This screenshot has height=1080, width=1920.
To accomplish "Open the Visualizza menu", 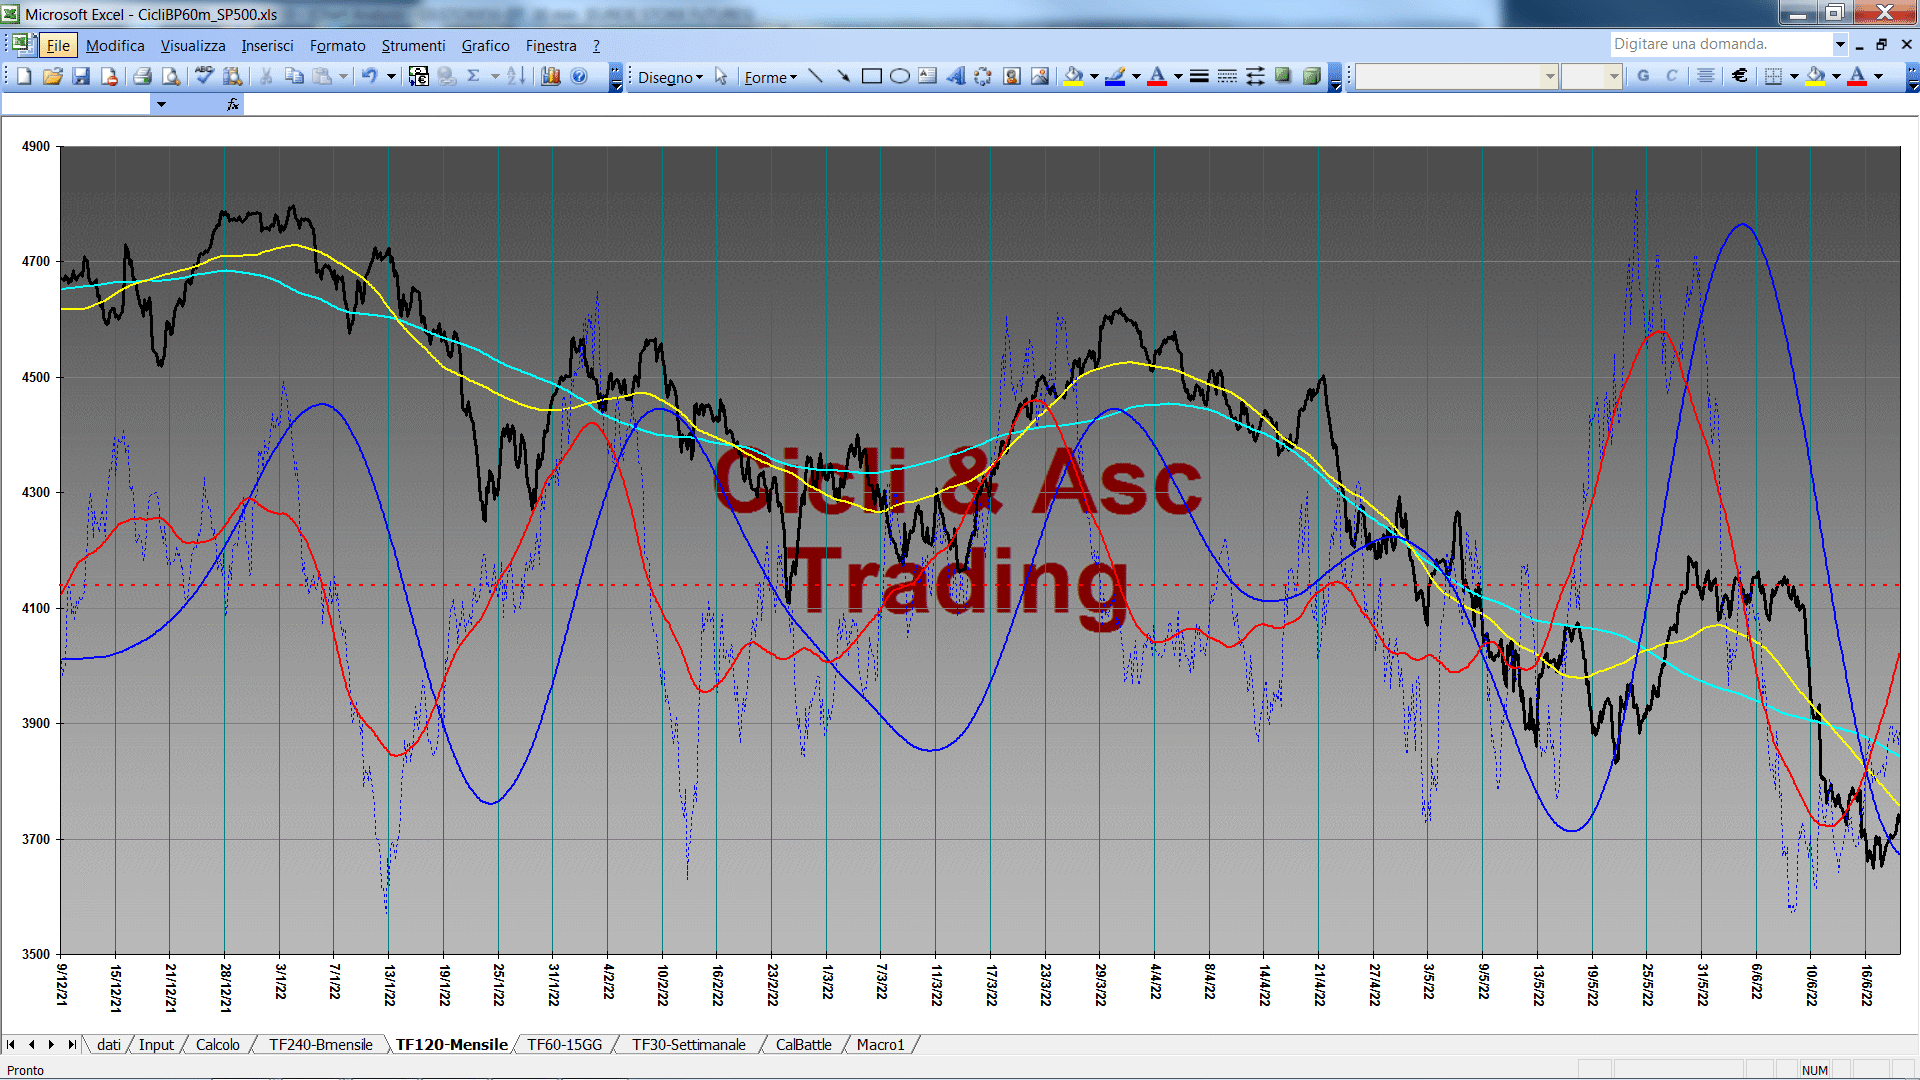I will [193, 45].
